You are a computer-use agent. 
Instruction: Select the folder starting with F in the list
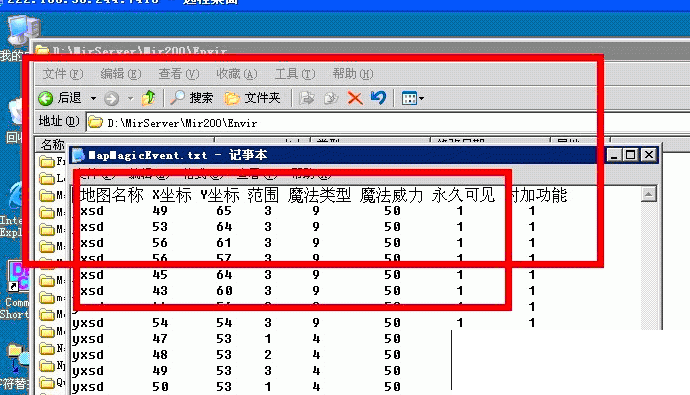52,161
